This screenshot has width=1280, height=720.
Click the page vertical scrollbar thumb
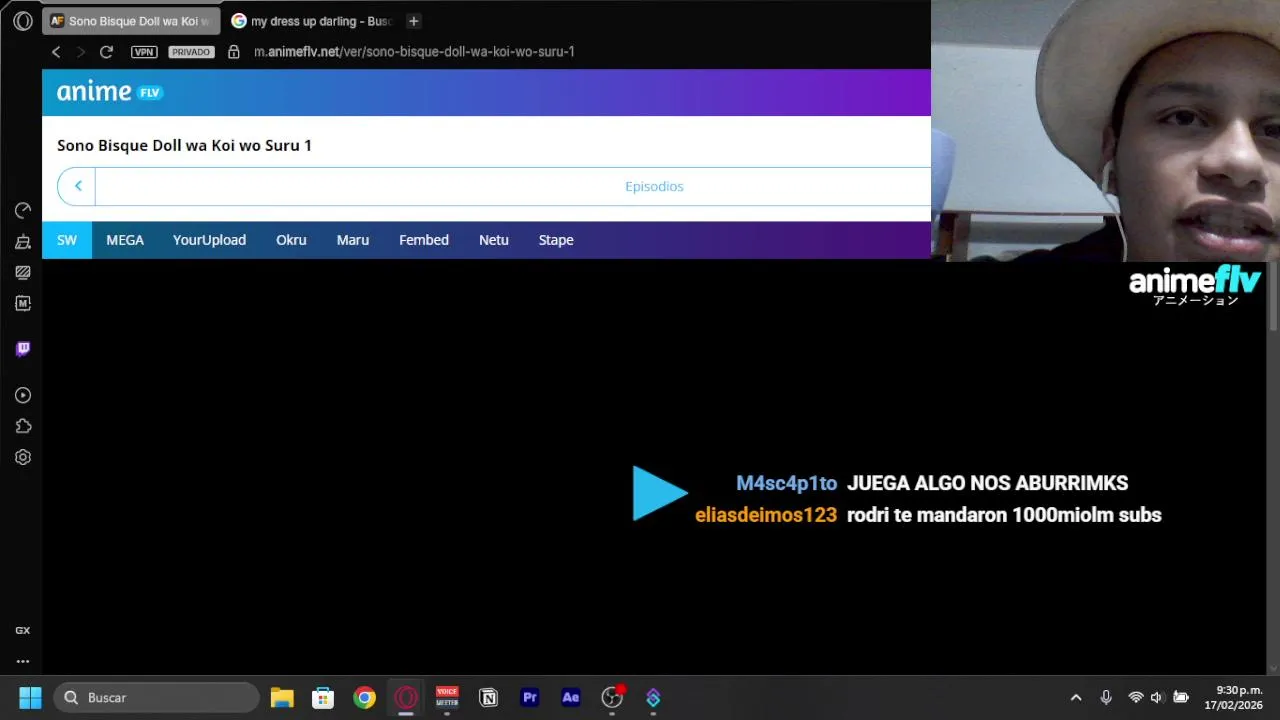pyautogui.click(x=1273, y=297)
